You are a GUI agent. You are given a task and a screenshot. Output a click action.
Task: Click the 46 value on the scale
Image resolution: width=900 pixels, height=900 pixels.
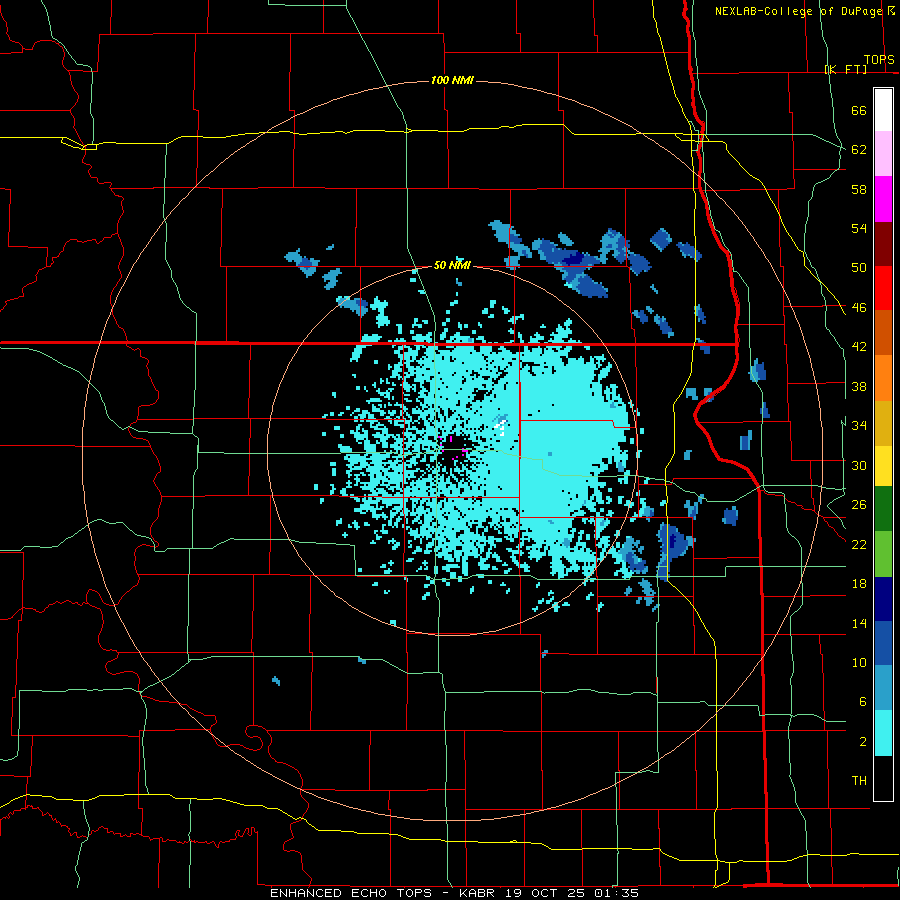coord(859,308)
